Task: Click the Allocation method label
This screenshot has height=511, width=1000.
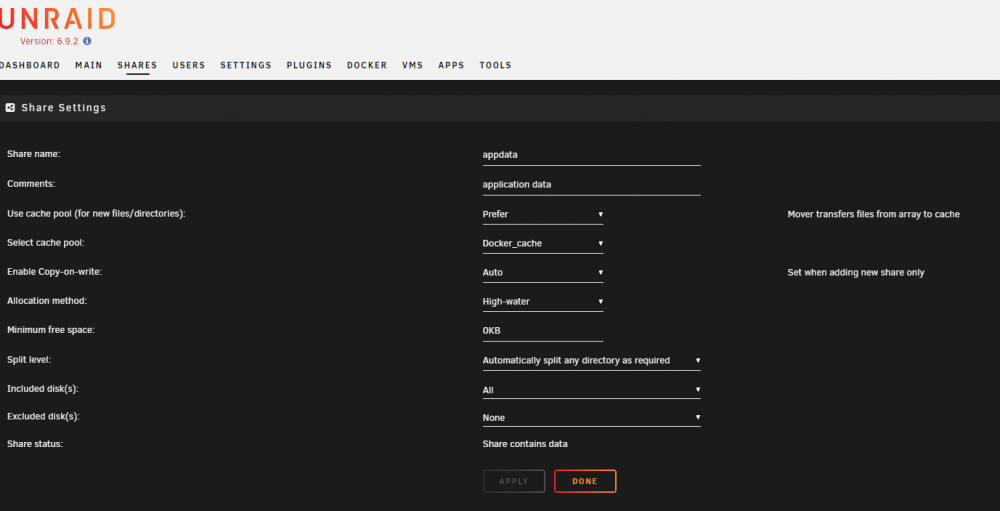Action: 47,300
